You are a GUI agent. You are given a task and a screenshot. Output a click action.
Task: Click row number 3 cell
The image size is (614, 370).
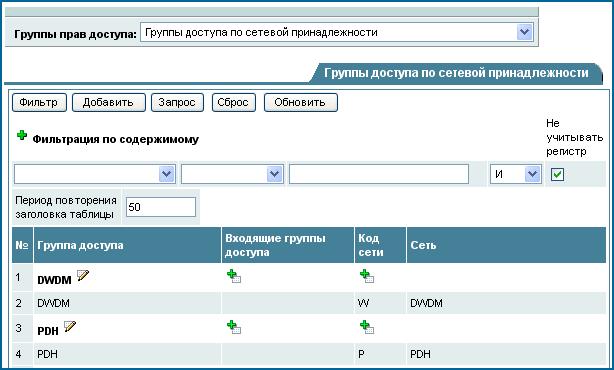pyautogui.click(x=22, y=328)
